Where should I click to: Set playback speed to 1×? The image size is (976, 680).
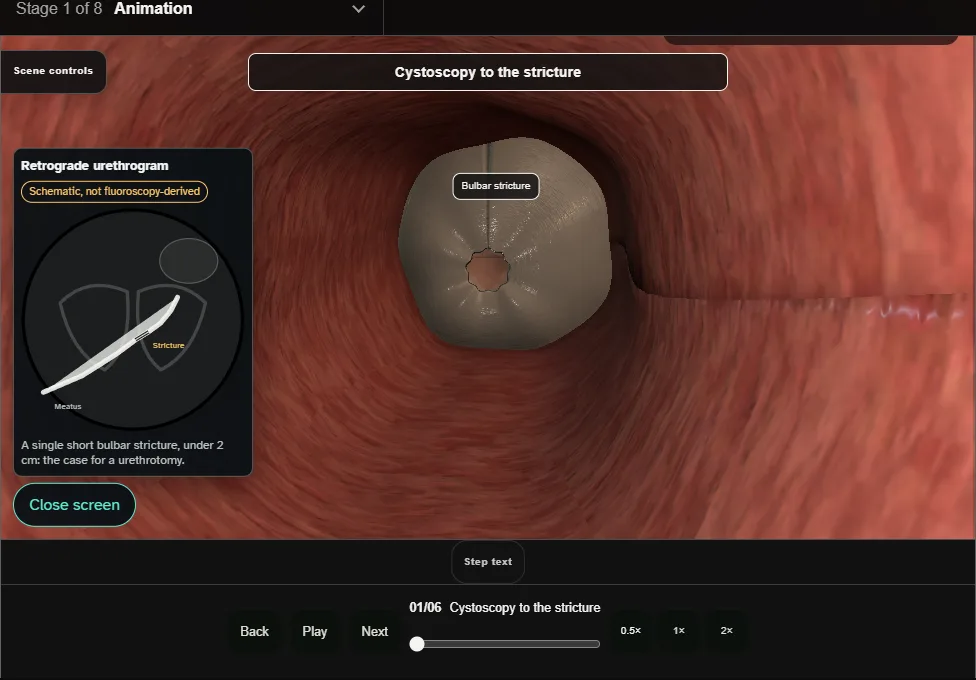pyautogui.click(x=679, y=631)
